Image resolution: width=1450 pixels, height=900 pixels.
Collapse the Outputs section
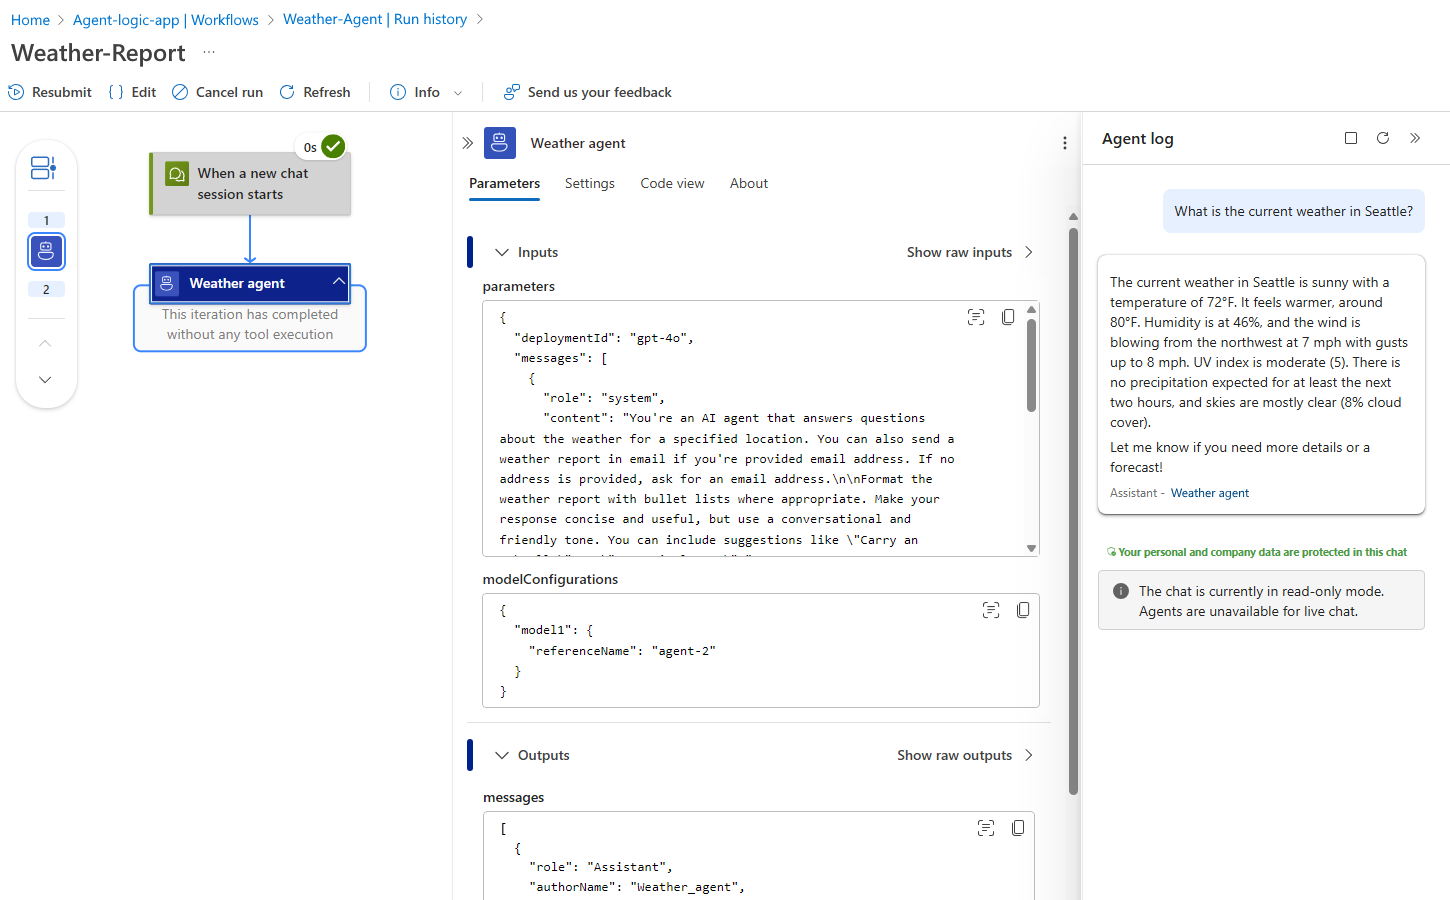[502, 755]
